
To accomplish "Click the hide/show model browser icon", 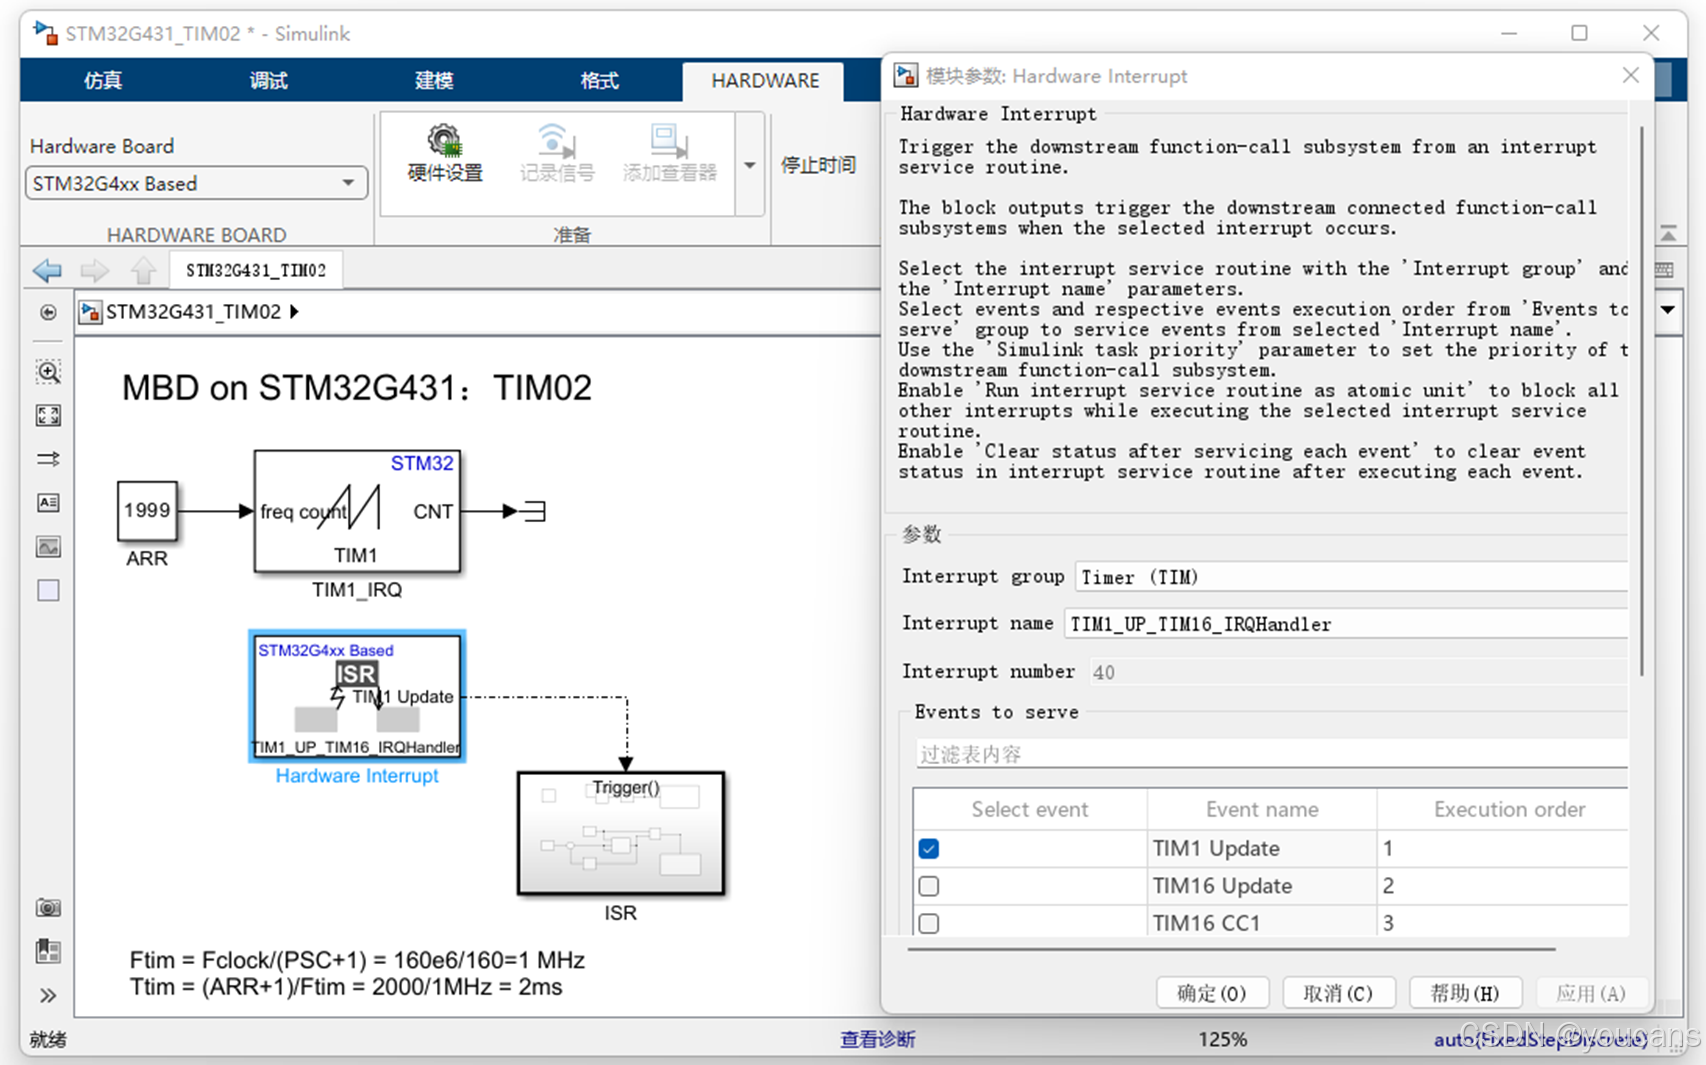I will pos(48,313).
